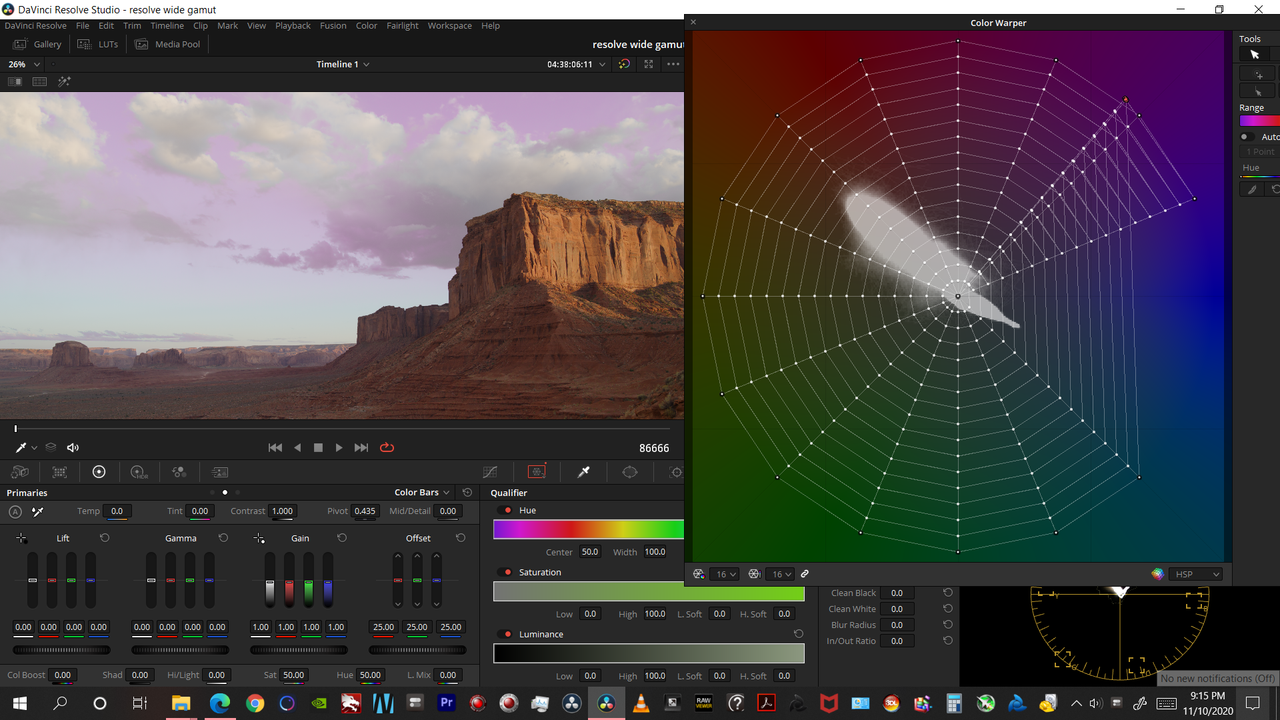Open the Color Bars mode dropdown
Screen dimensions: 1280x720
[x=422, y=492]
